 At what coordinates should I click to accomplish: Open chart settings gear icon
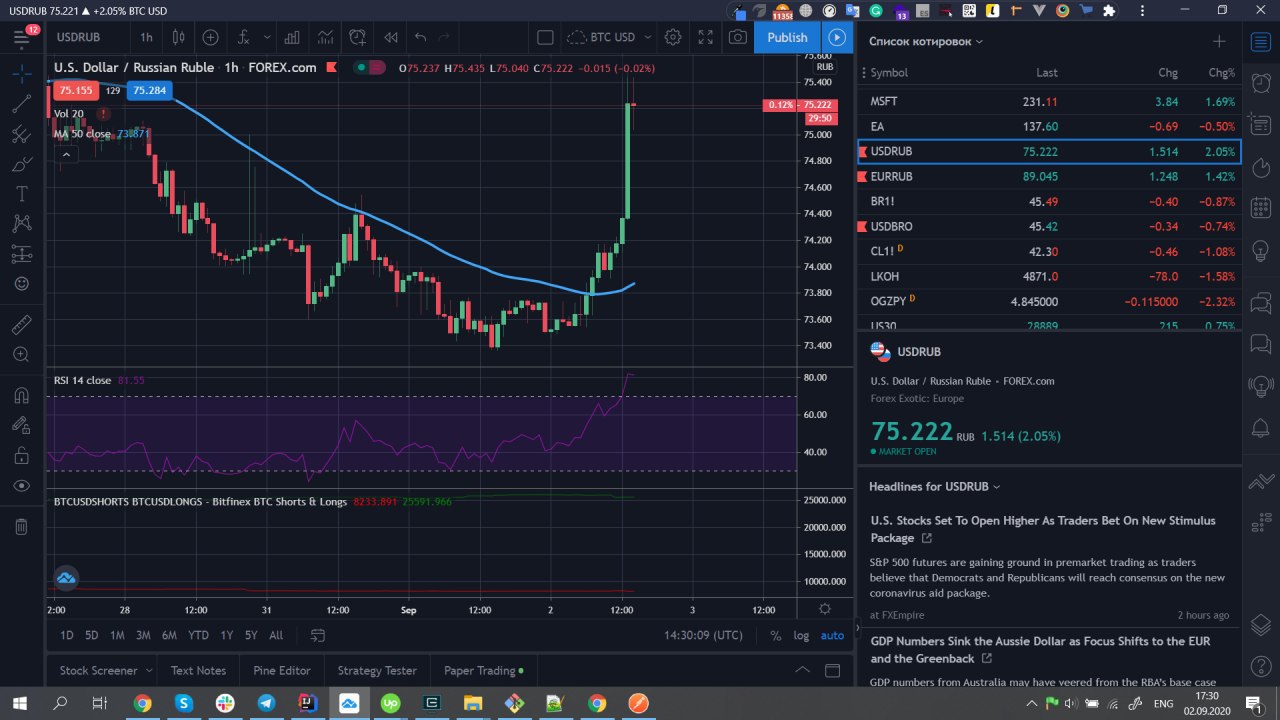tap(673, 37)
